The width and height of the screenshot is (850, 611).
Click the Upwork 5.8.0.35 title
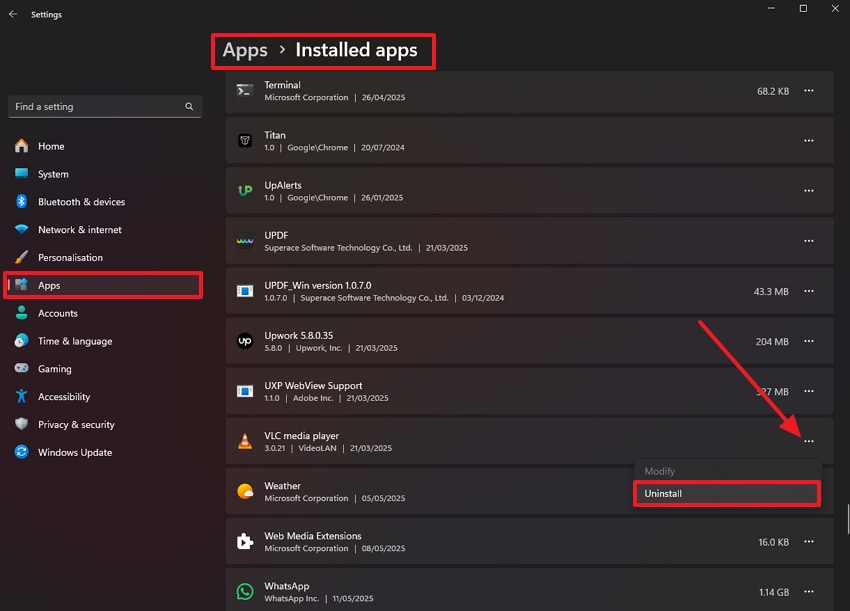[x=299, y=336]
